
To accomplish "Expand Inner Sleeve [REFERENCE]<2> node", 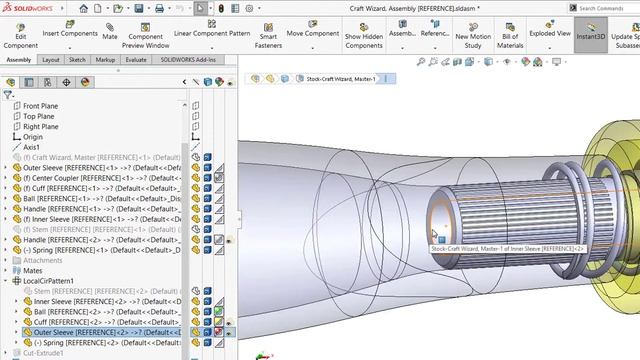I will point(16,301).
